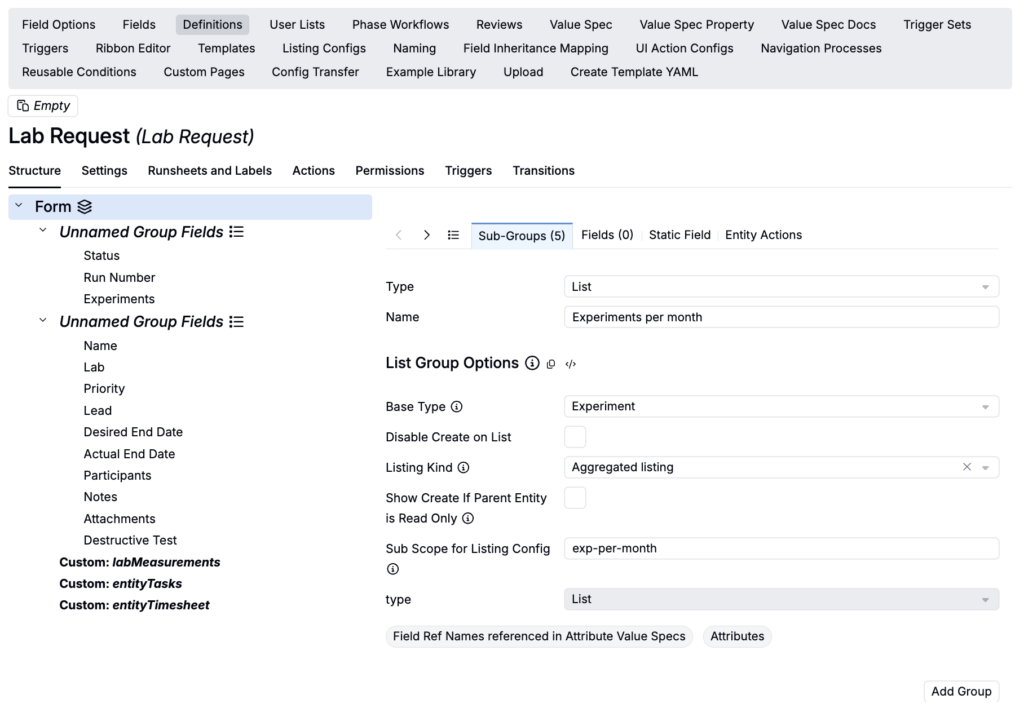
Task: Select Destructive Test in tree
Action: [x=130, y=541]
